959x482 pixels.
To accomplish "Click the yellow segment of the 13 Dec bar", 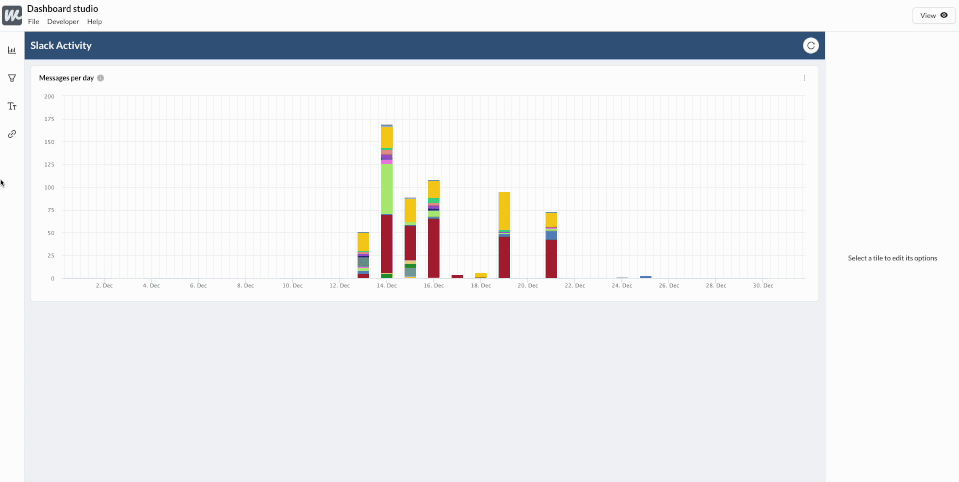I will click(363, 242).
